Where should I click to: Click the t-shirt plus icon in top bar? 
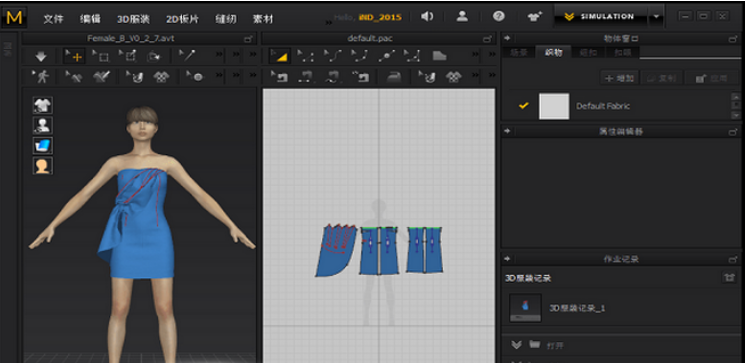tap(534, 17)
